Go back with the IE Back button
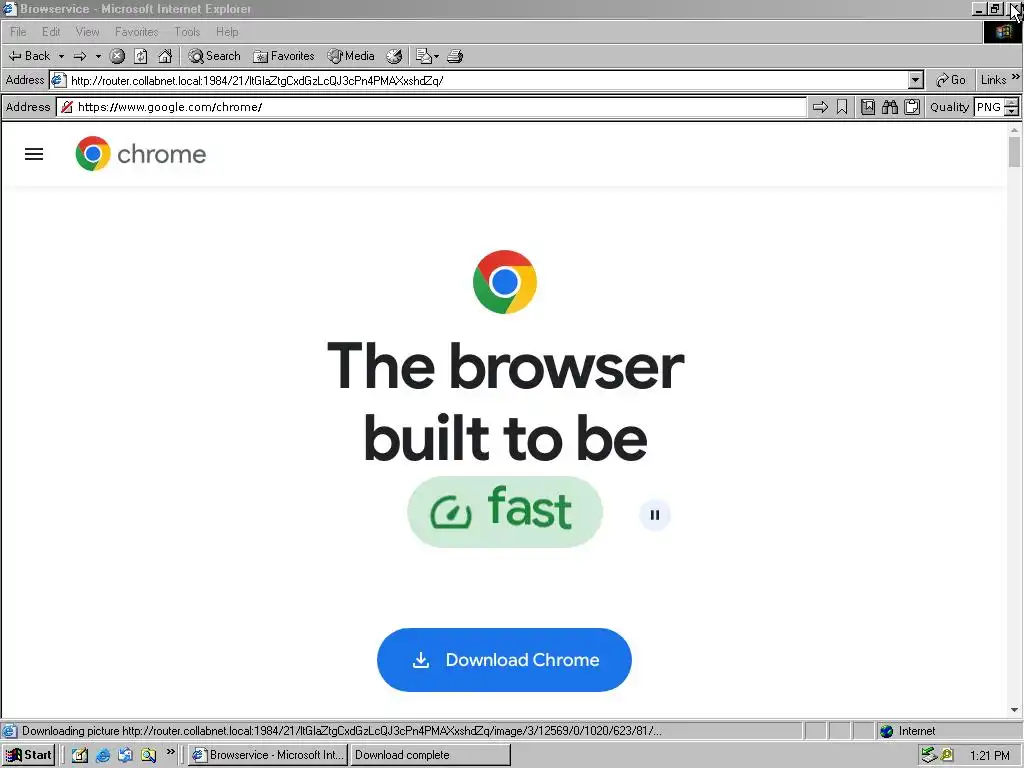This screenshot has width=1024, height=768. tap(29, 56)
